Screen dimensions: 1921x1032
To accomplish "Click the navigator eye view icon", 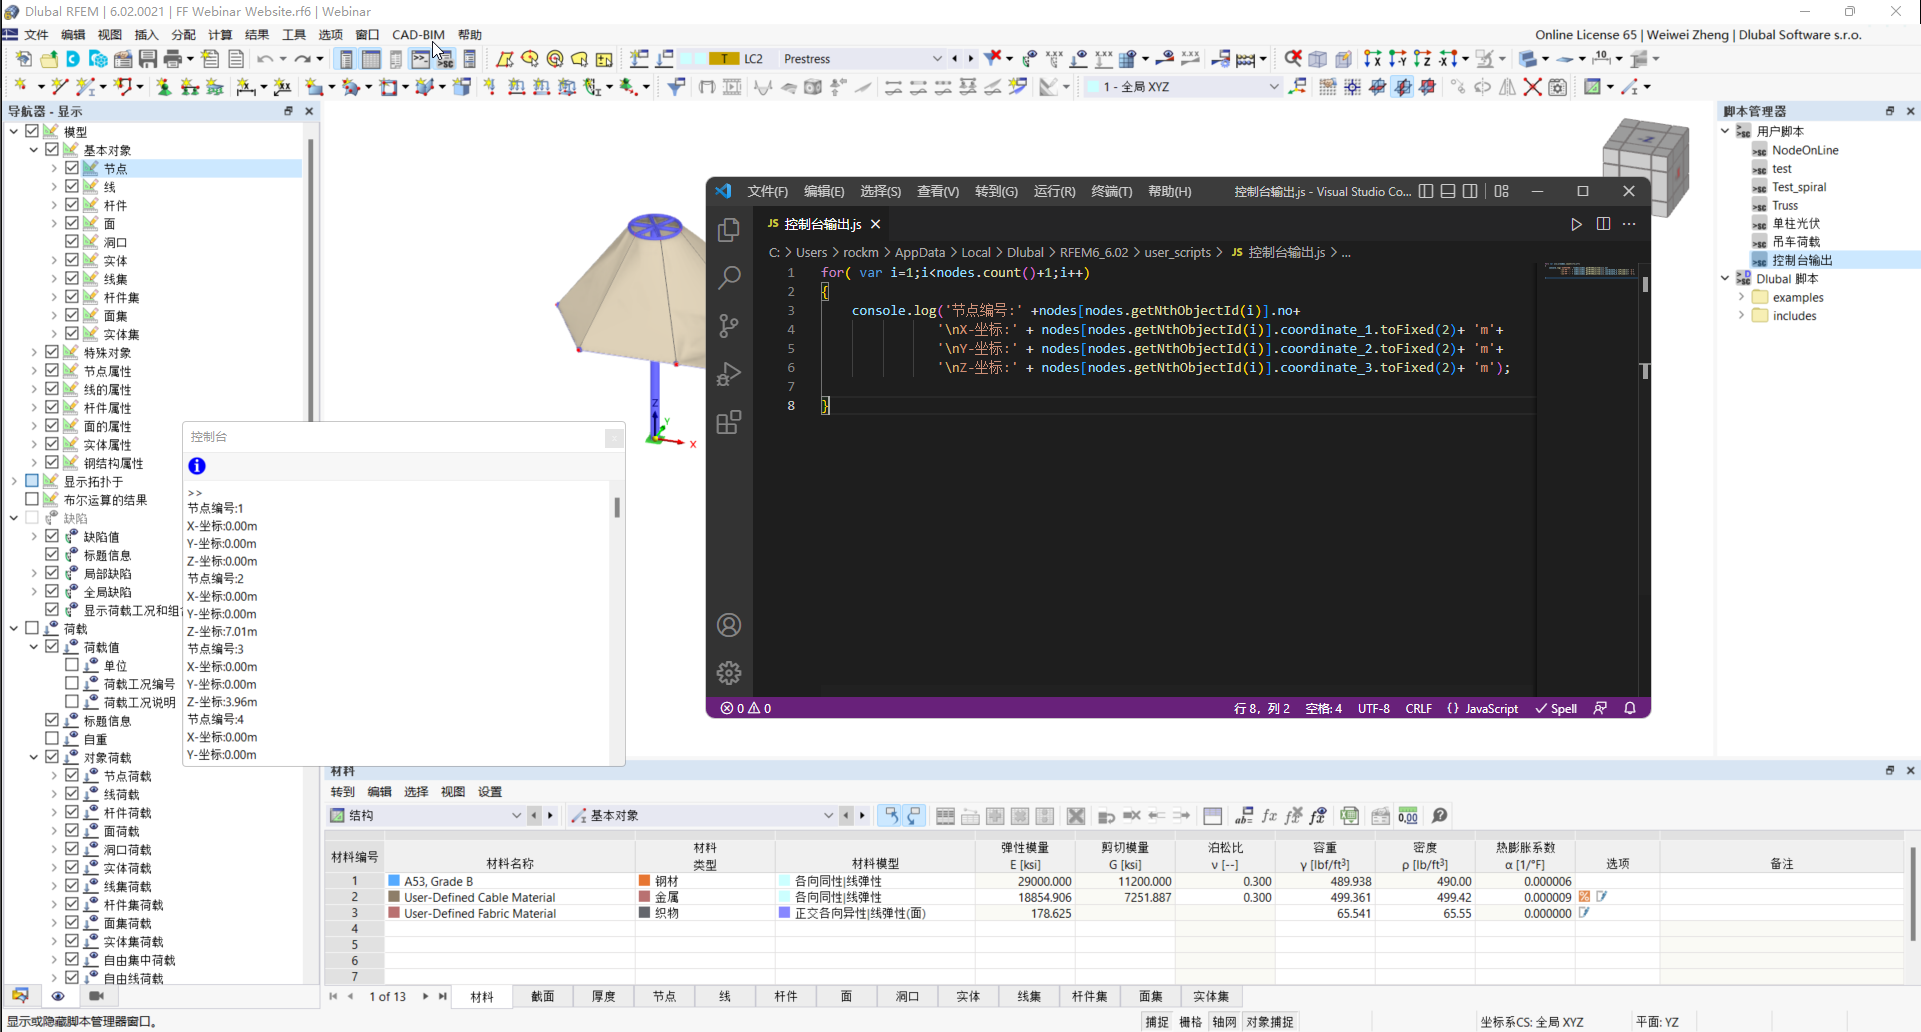I will (x=58, y=996).
